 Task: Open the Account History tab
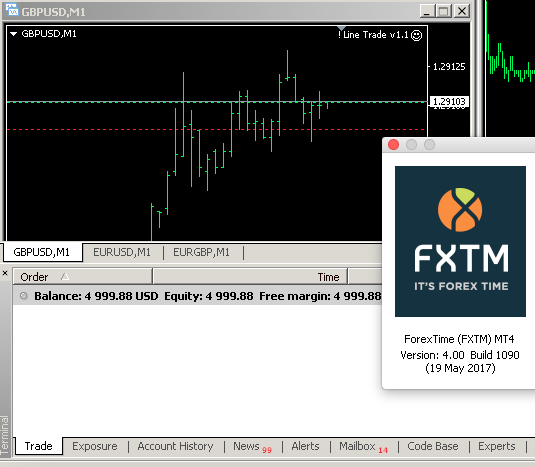(x=175, y=446)
